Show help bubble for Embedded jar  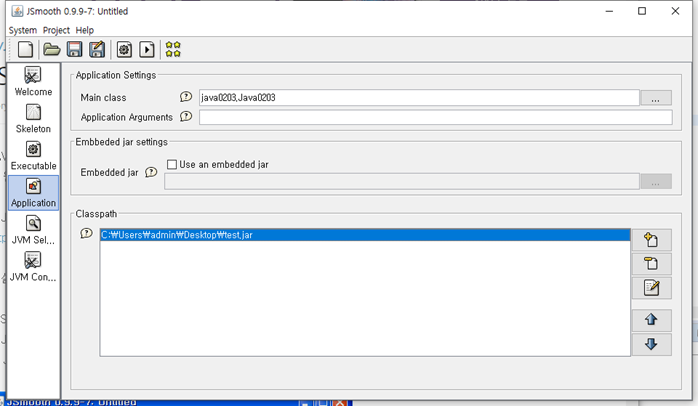[x=151, y=172]
